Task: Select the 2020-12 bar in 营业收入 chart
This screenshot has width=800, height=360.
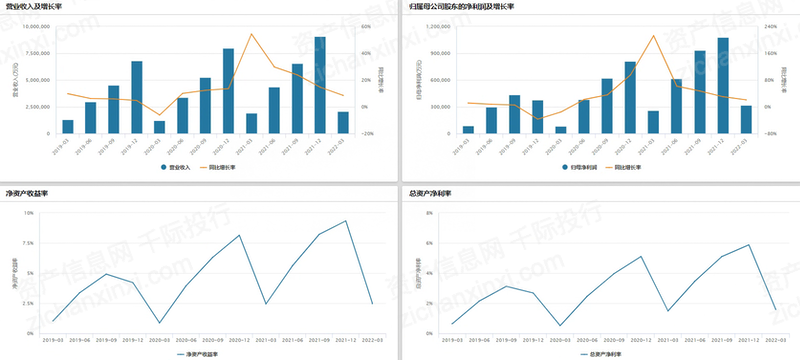Action: click(228, 91)
